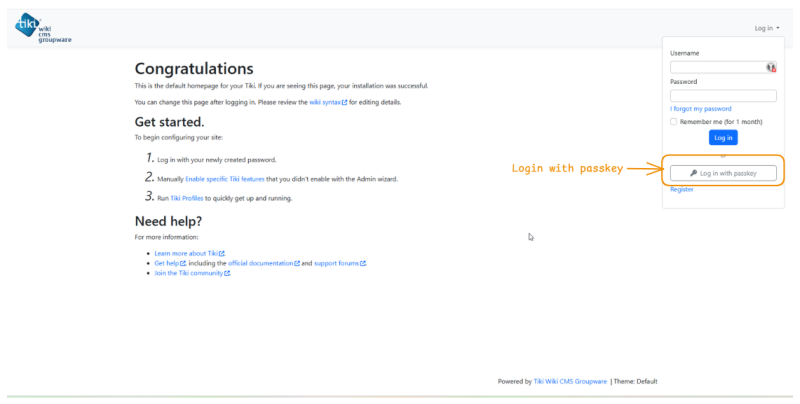Focus the Password input field
This screenshot has width=800, height=404.
click(723, 95)
